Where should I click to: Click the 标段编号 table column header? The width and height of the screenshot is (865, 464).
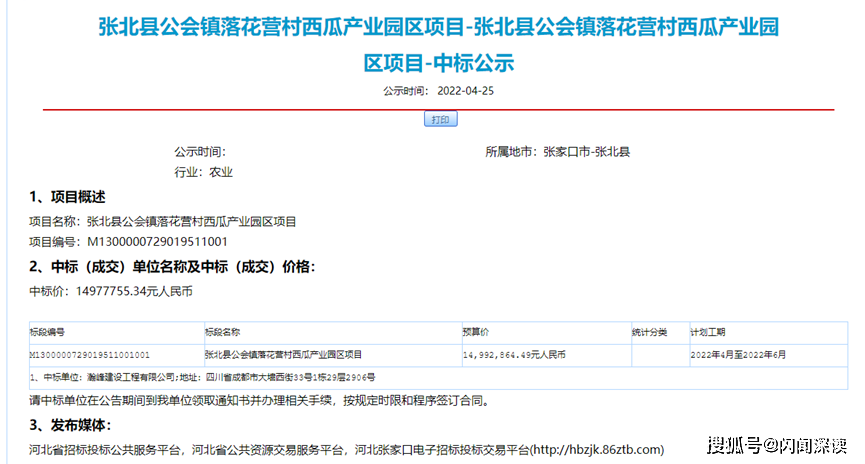click(x=48, y=331)
